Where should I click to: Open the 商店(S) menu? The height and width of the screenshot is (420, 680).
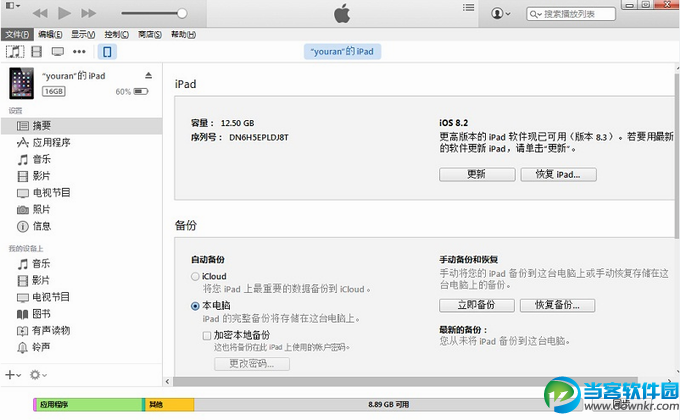click(150, 34)
